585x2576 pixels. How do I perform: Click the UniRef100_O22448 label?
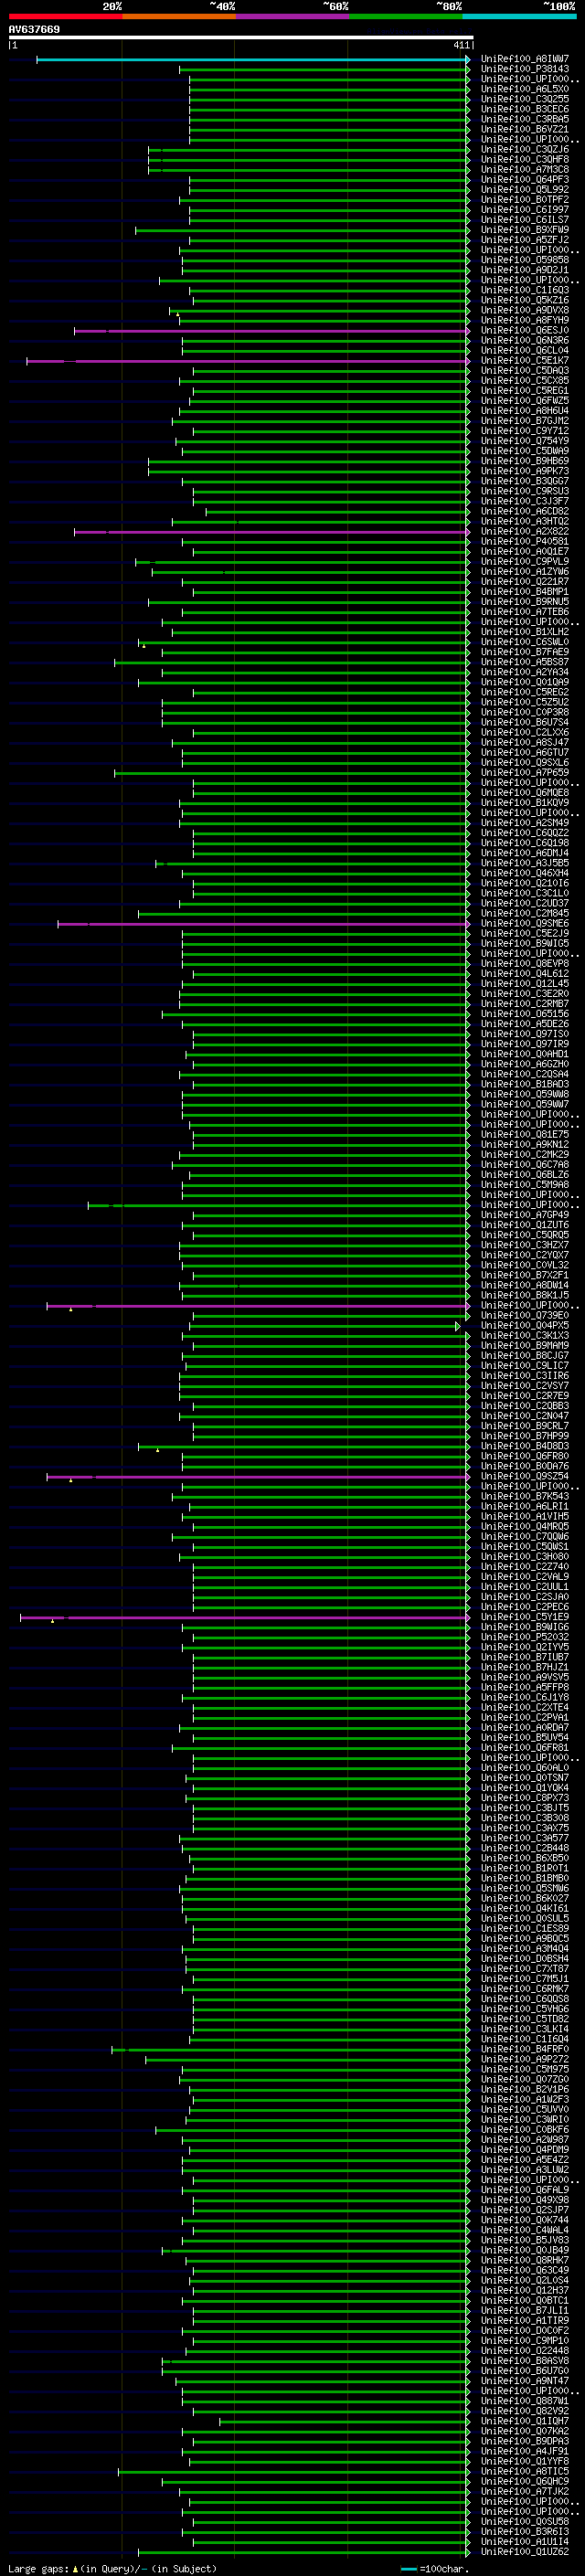pos(525,2350)
